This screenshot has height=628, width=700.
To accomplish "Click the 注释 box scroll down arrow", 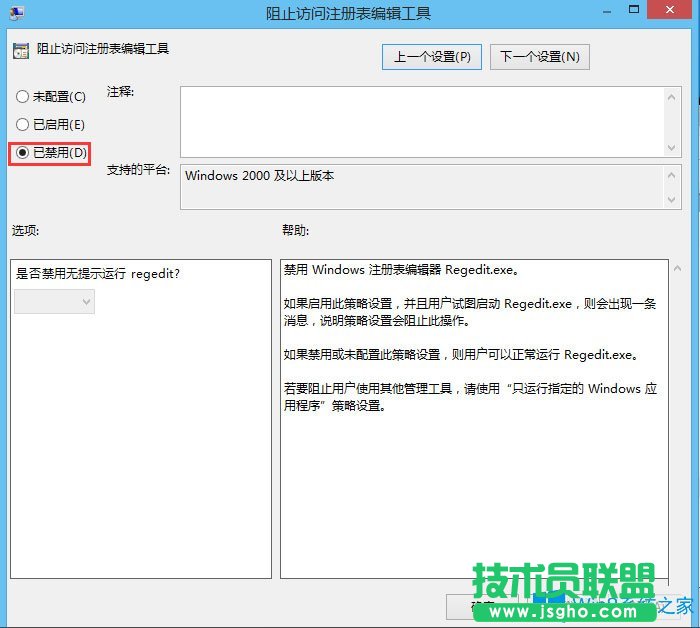I will [671, 147].
